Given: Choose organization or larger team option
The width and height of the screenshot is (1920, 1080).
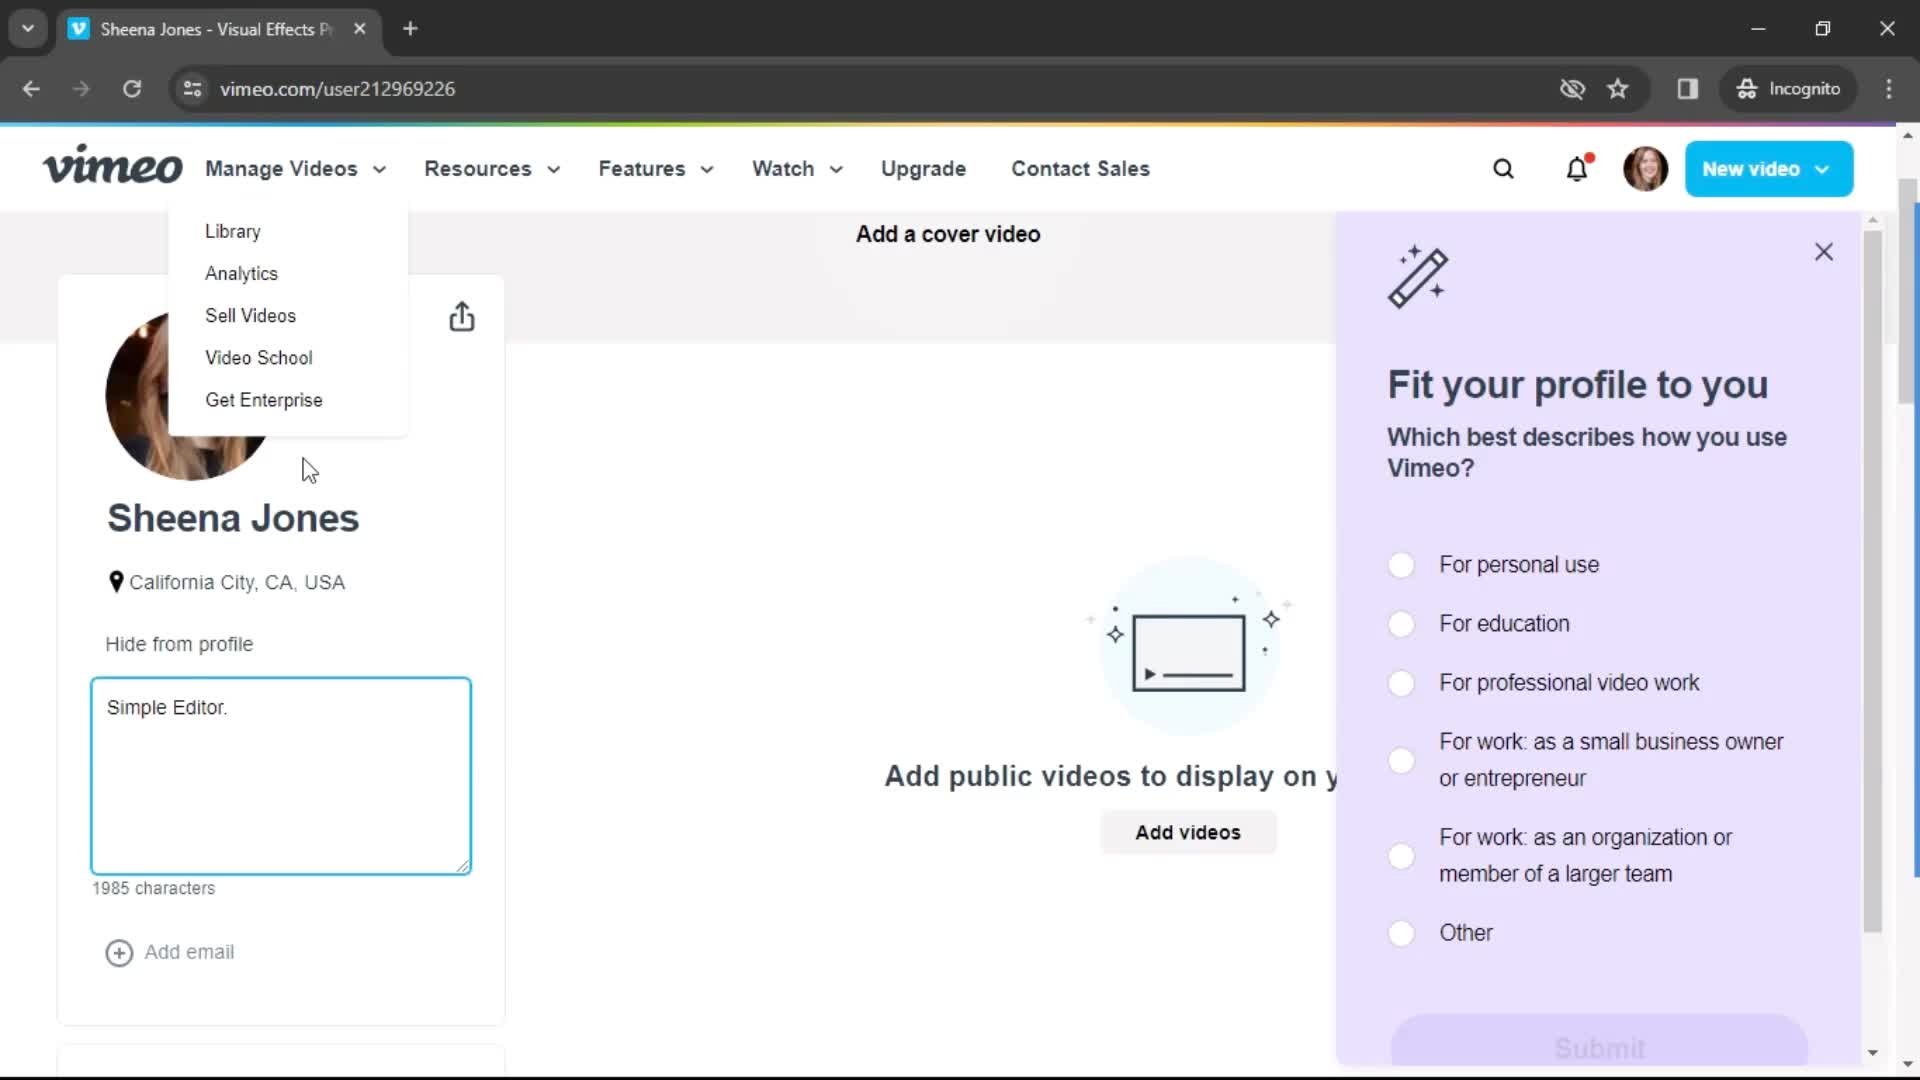Looking at the screenshot, I should 1402,857.
